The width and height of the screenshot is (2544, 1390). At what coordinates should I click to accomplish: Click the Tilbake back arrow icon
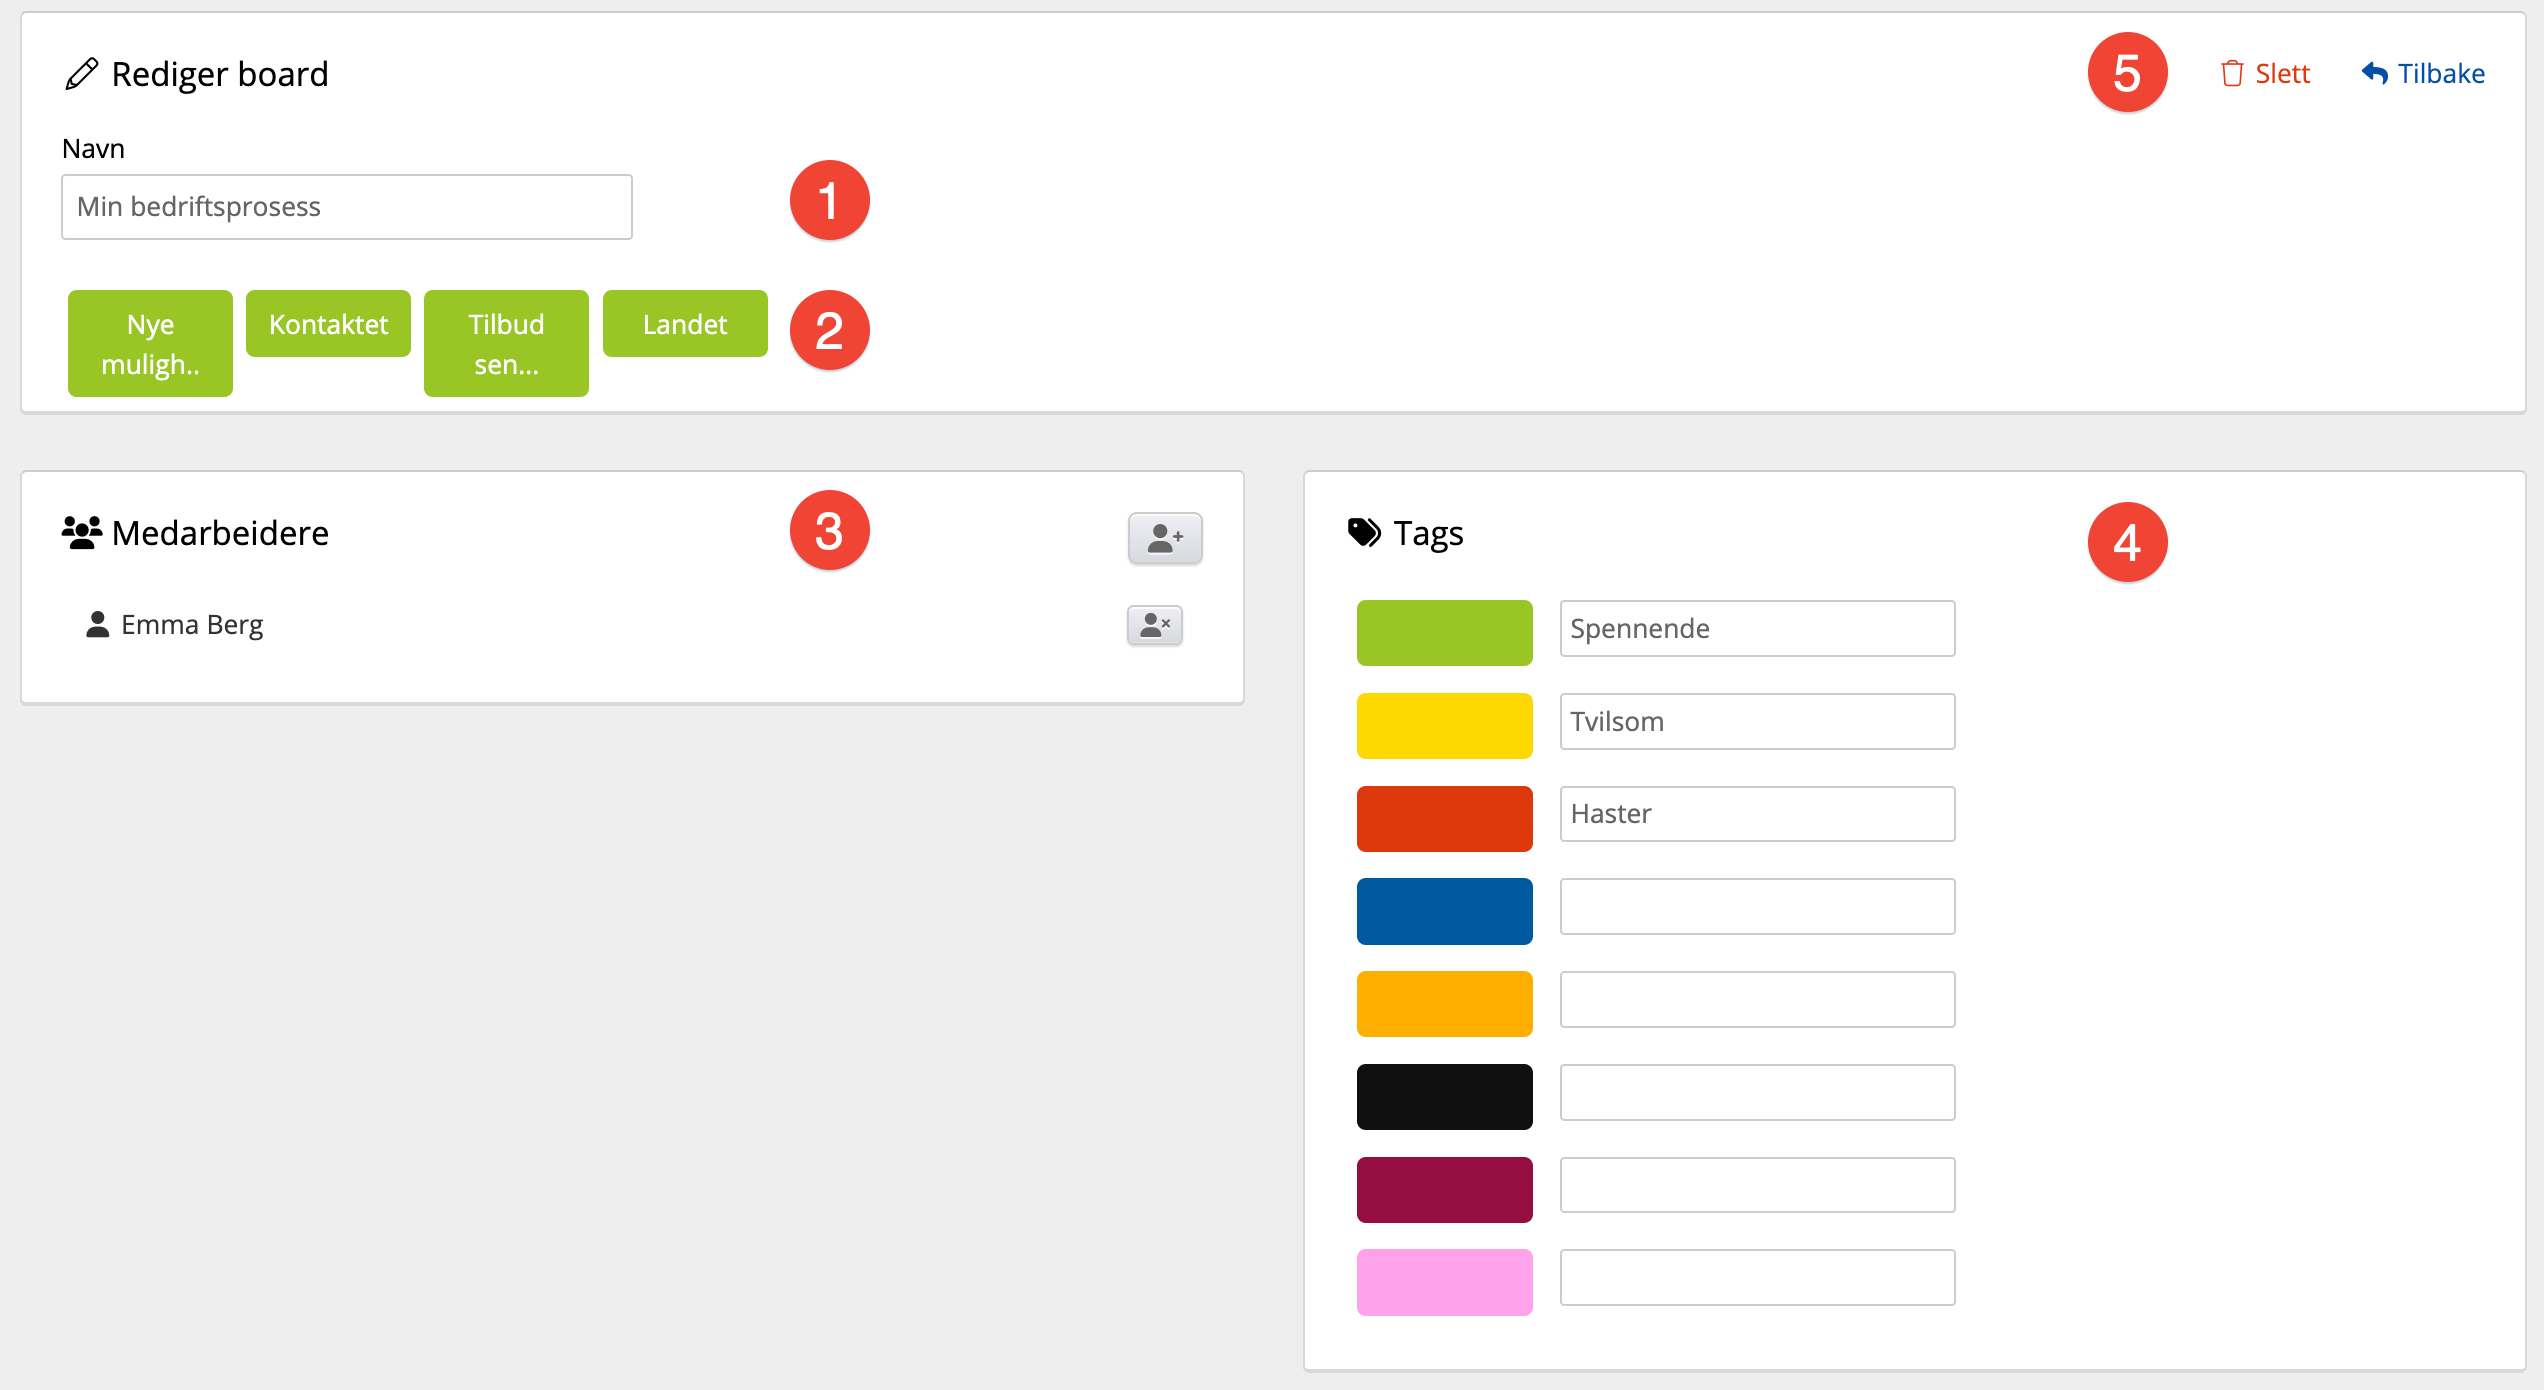pyautogui.click(x=2374, y=74)
